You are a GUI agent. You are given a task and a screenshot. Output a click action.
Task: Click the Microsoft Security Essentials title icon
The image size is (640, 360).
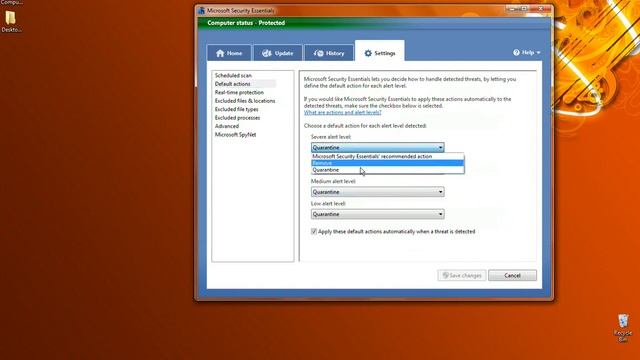click(x=201, y=11)
